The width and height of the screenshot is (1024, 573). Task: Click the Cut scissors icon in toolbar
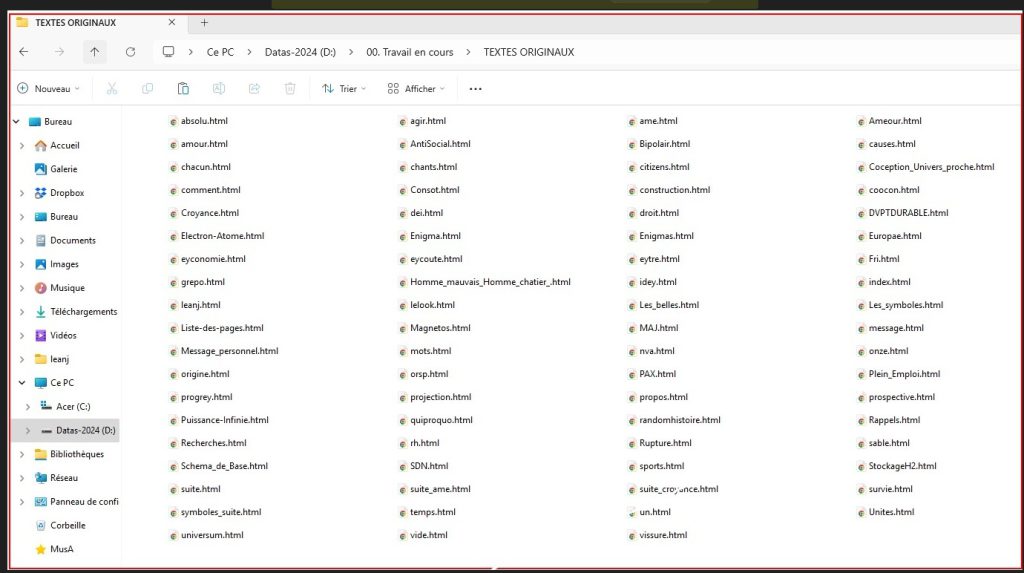[x=112, y=89]
